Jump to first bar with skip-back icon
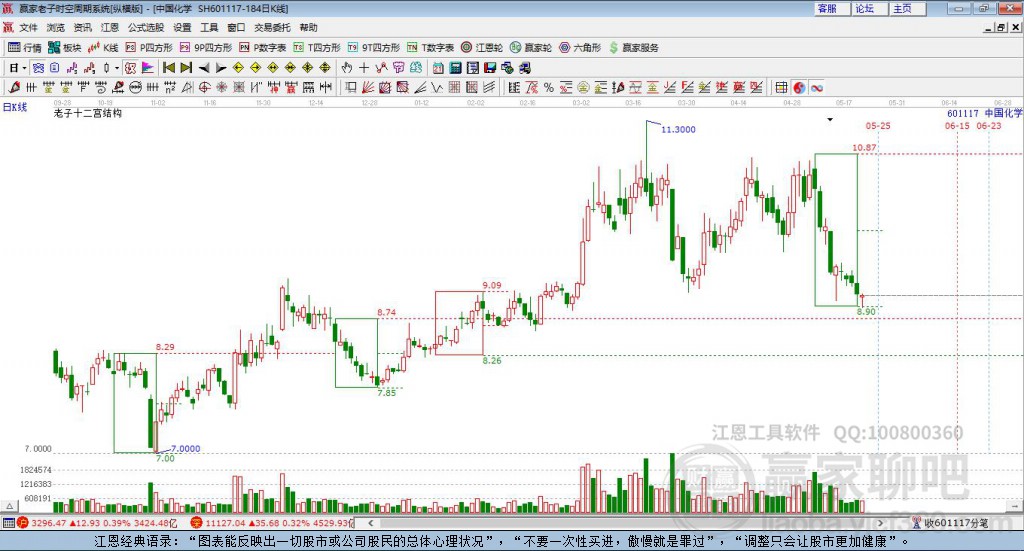Viewport: 1024px width, 551px height. pos(168,68)
